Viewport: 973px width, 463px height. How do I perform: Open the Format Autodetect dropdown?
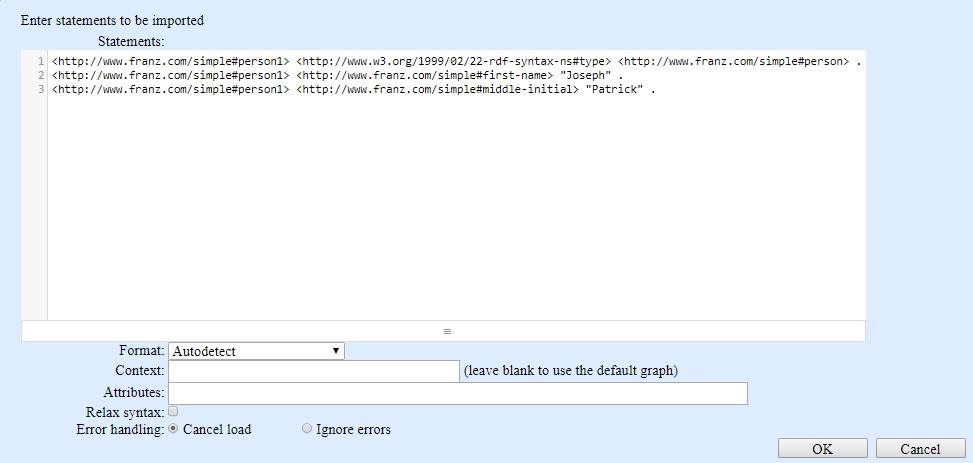(256, 351)
